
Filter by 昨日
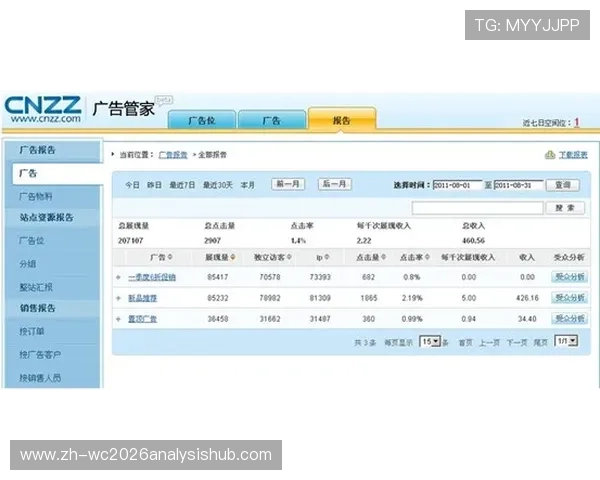(x=155, y=185)
